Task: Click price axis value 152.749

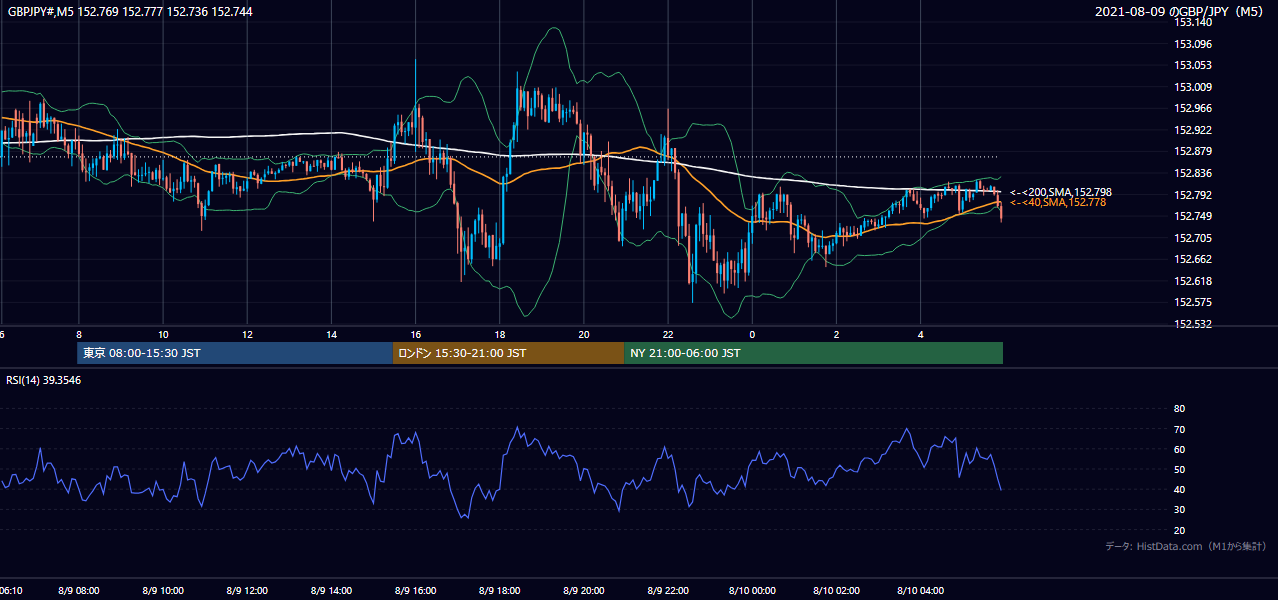Action: point(1192,216)
